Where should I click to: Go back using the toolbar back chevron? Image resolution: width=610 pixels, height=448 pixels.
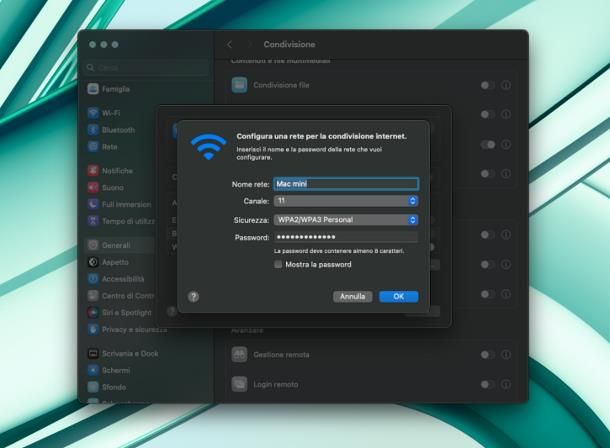coord(230,44)
